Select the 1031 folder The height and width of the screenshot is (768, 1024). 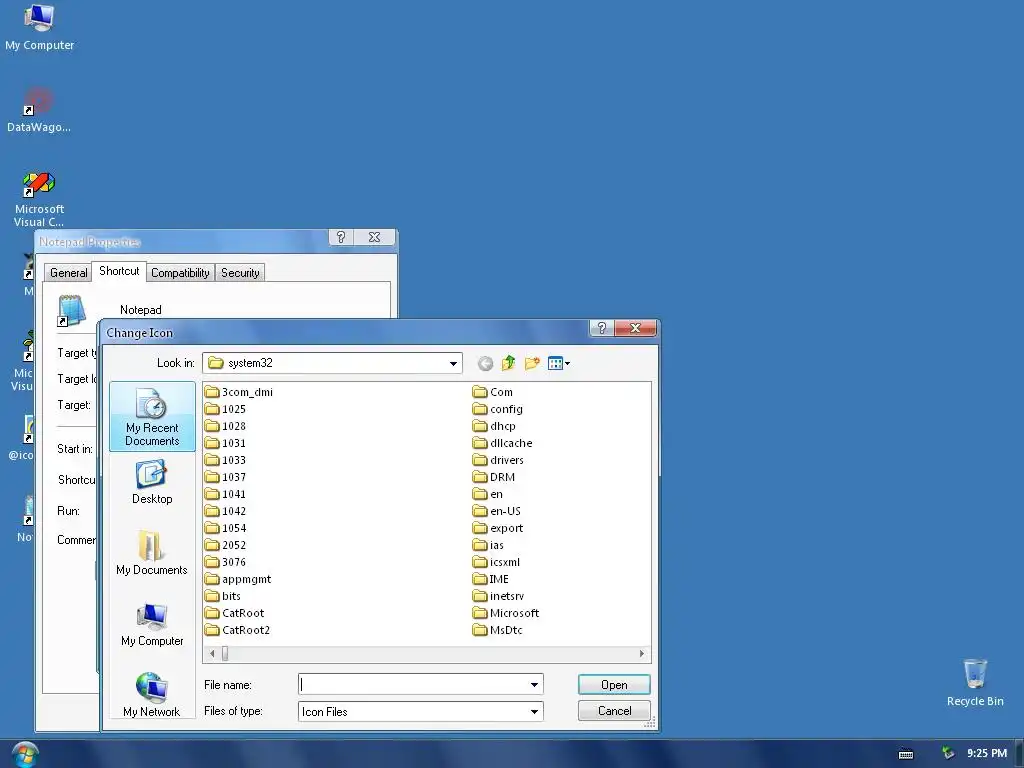coord(225,443)
